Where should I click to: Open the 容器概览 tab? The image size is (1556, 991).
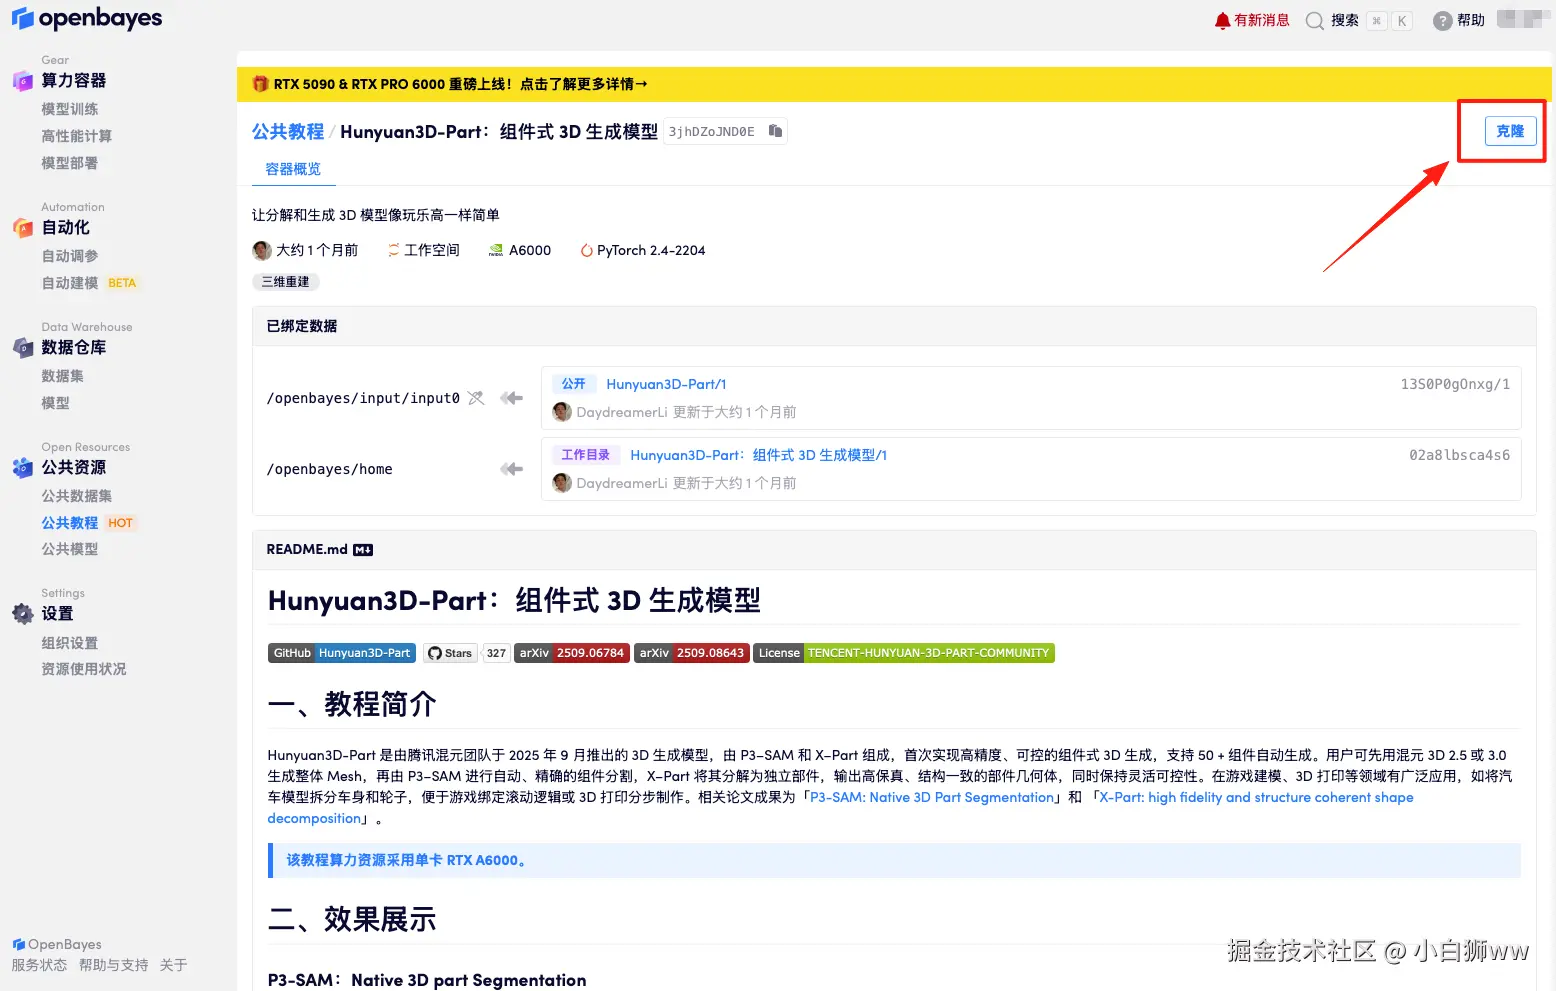coord(293,169)
